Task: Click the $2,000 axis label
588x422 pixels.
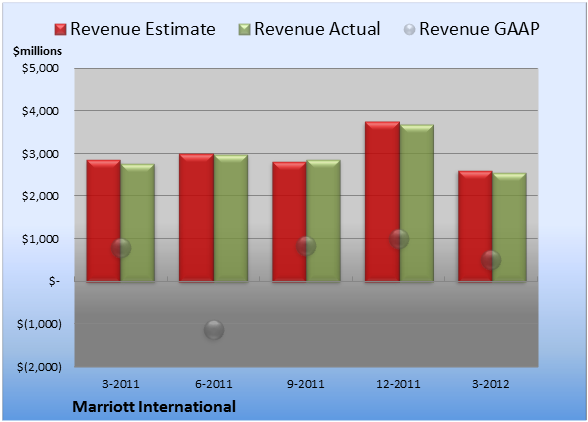Action: 40,196
